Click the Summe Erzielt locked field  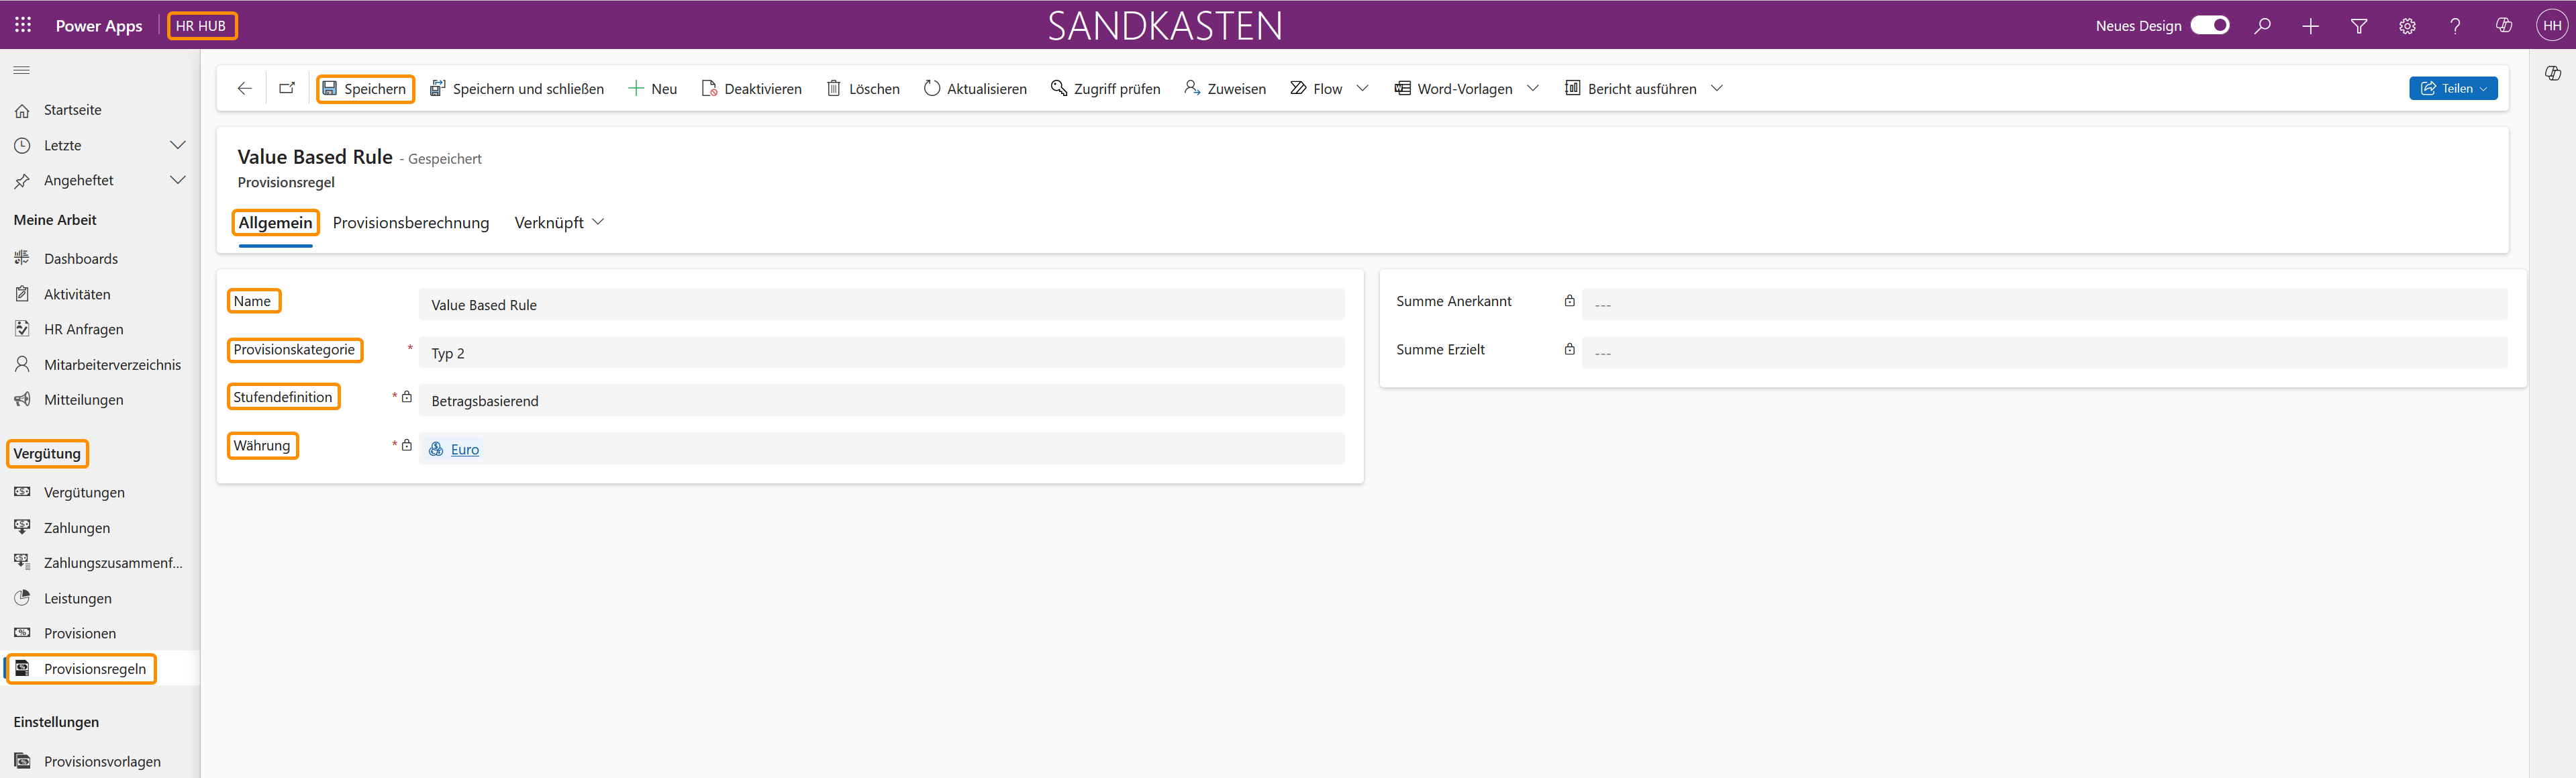tap(2044, 353)
